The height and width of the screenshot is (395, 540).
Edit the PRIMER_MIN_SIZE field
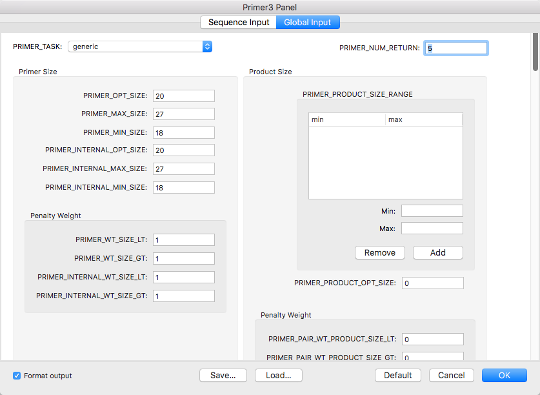184,133
